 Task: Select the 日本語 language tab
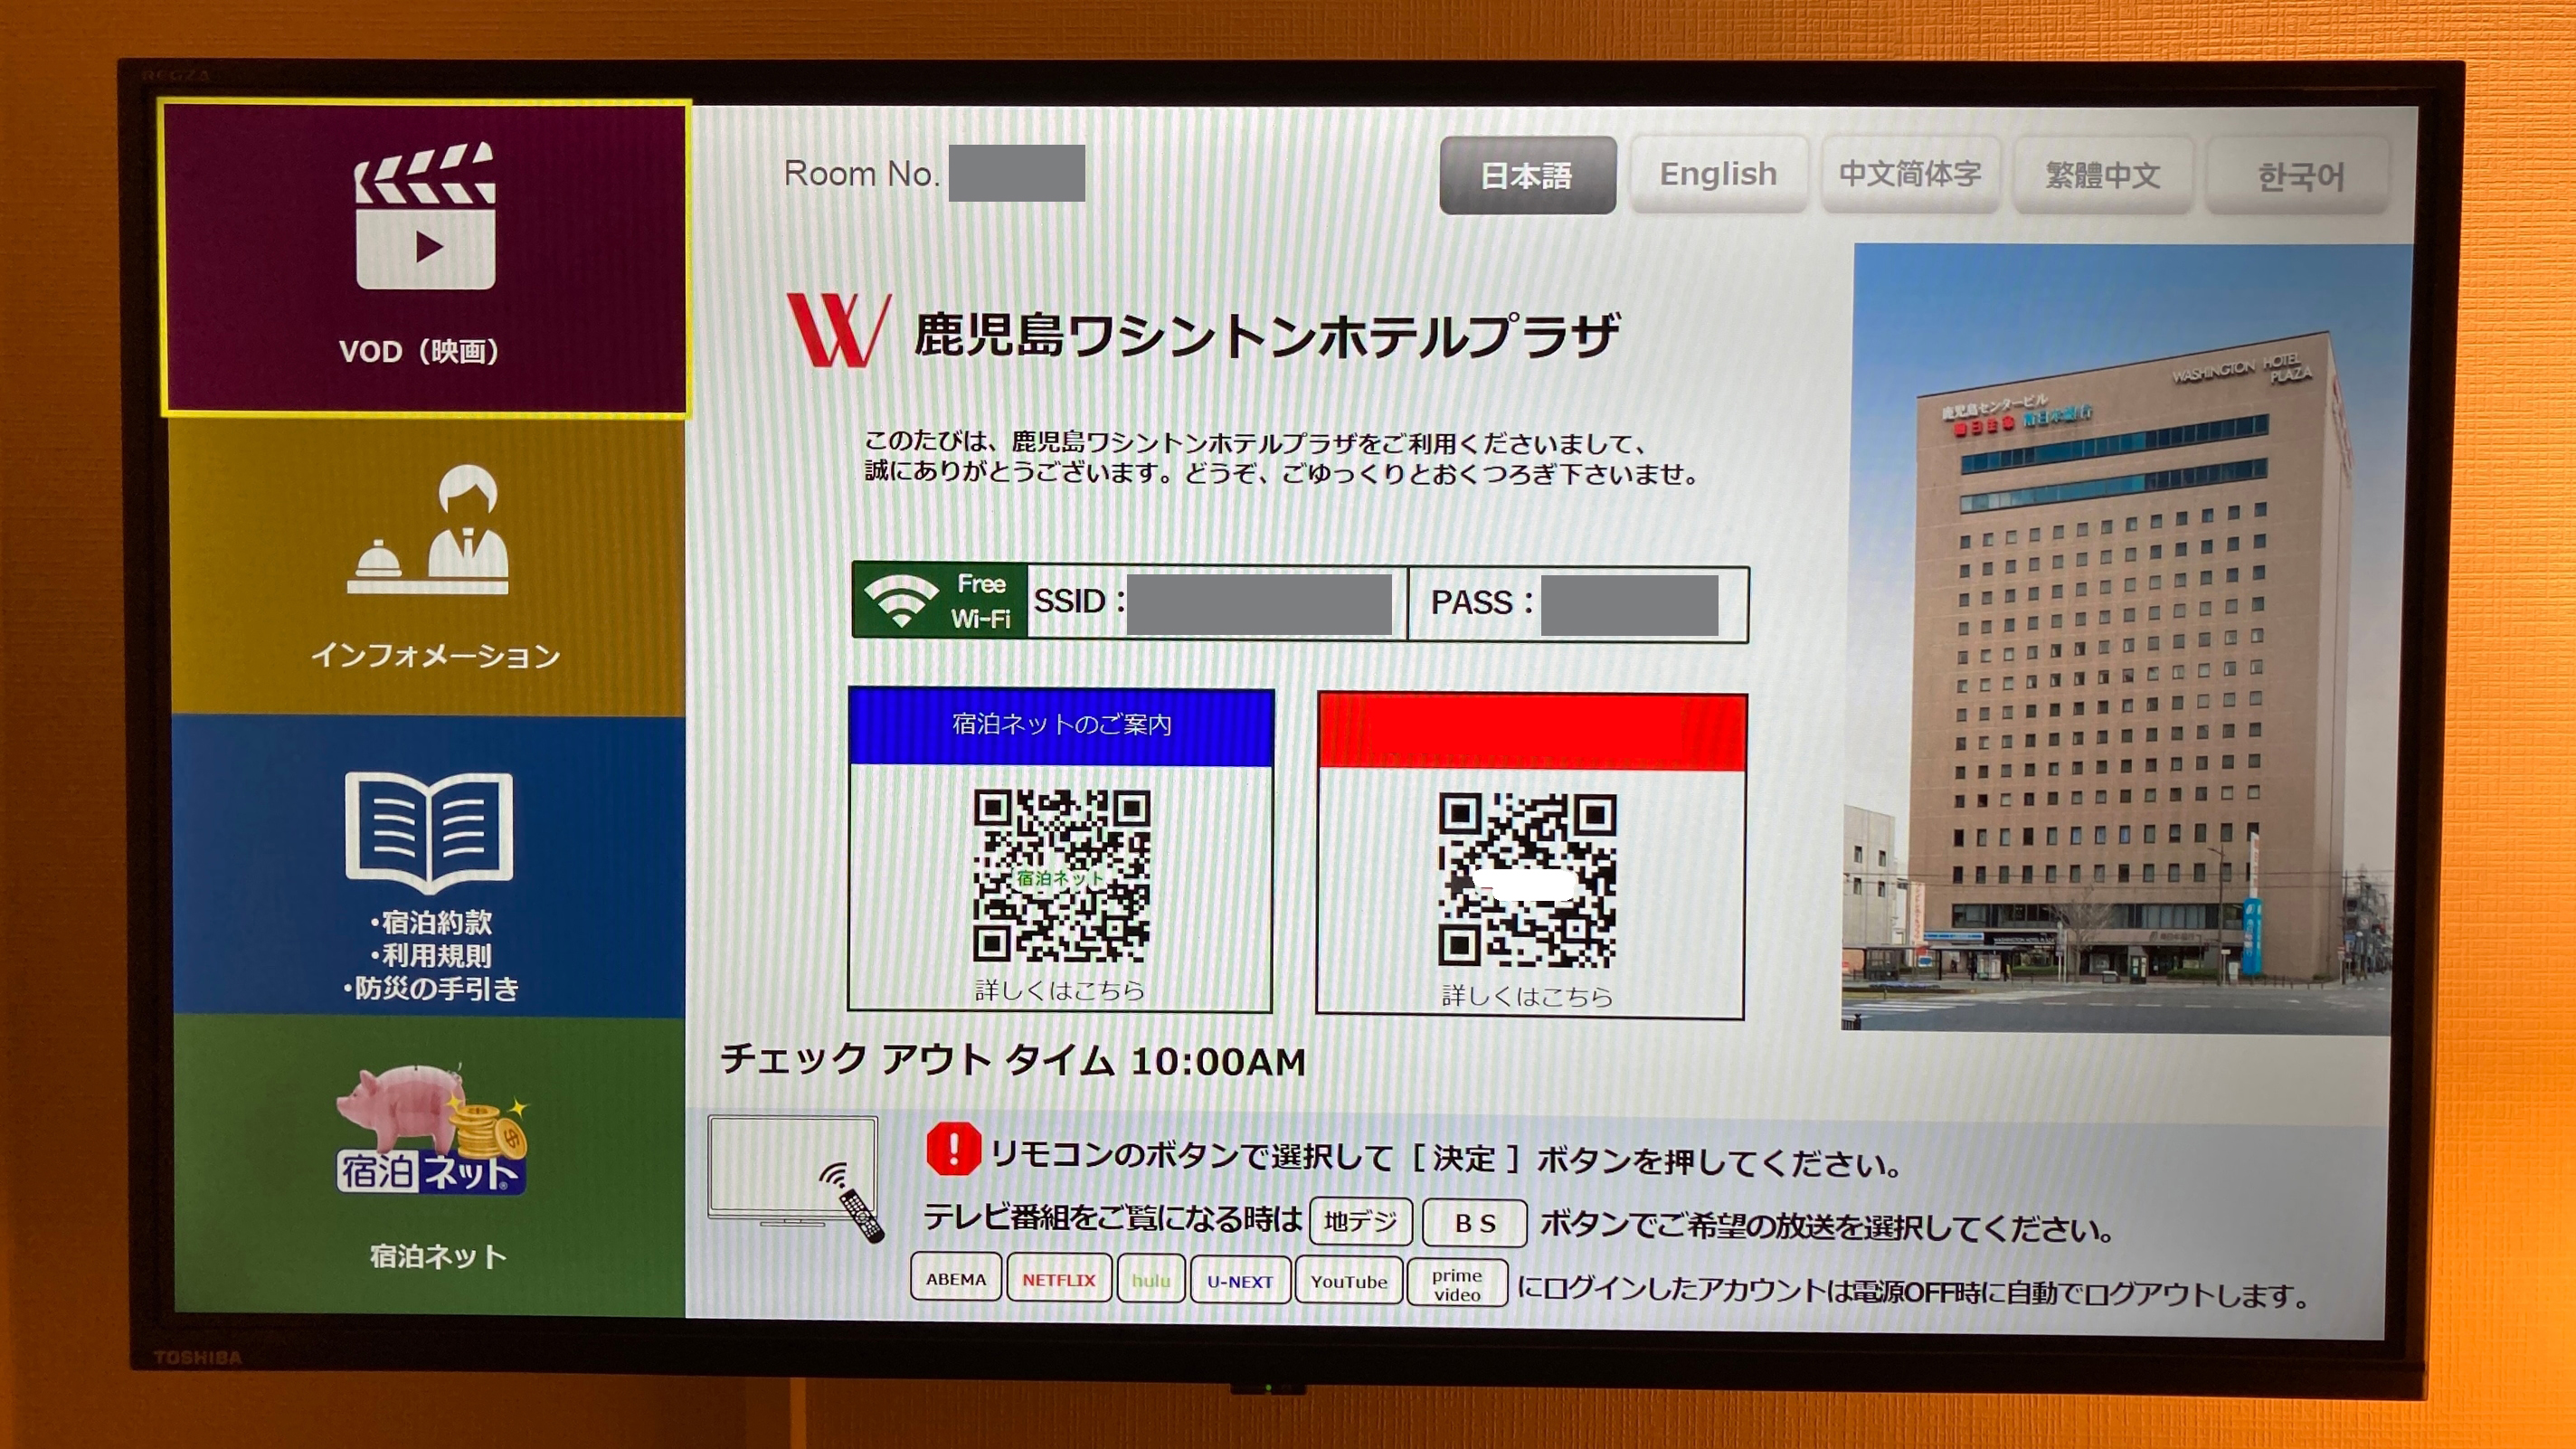tap(1527, 175)
